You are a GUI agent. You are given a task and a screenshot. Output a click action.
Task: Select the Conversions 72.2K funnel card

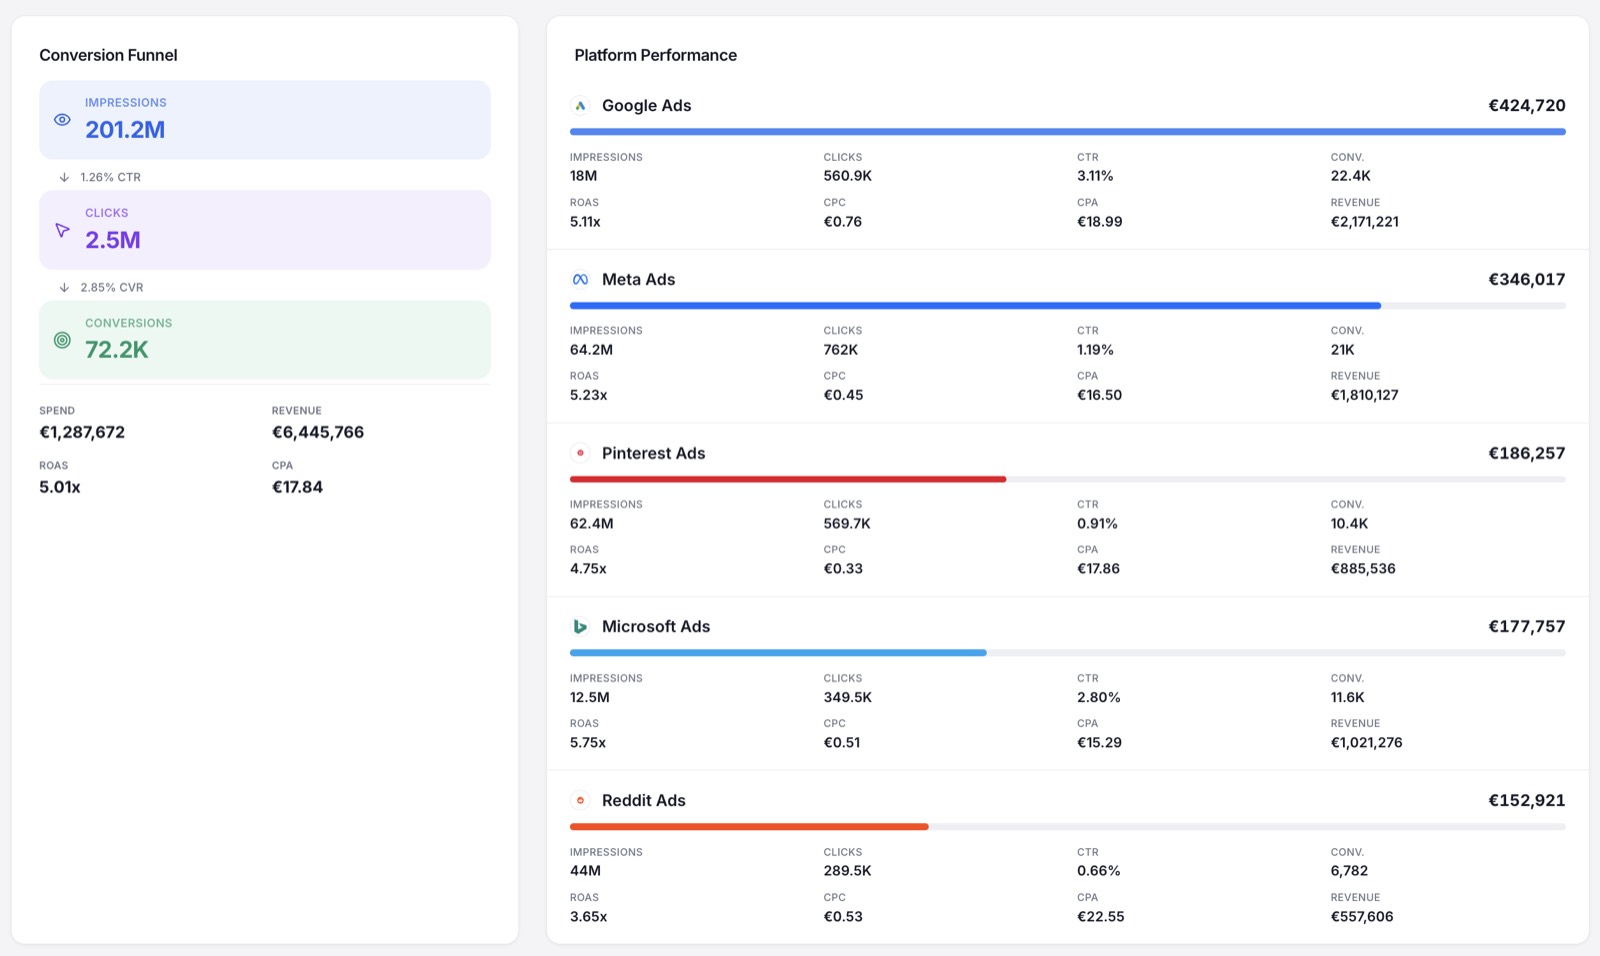point(265,340)
